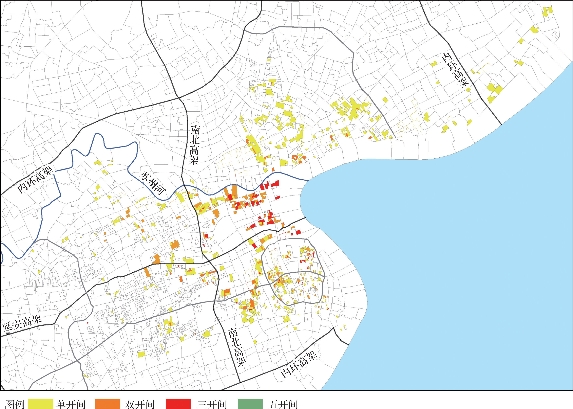
Task: Click the 三开间 legend label
Action: click(x=212, y=404)
